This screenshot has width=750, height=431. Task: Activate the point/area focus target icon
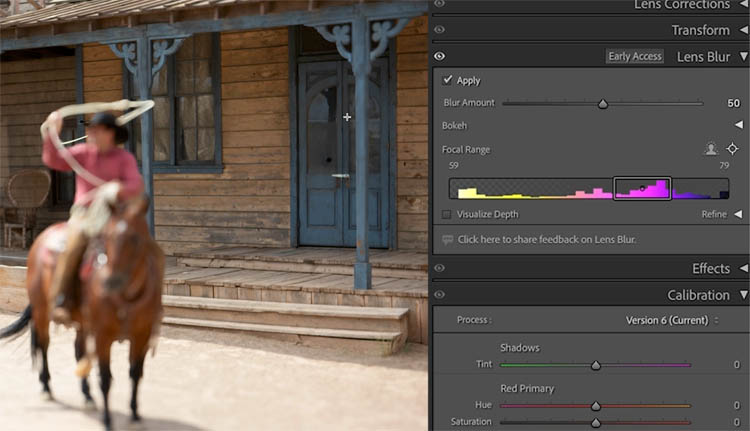[x=732, y=149]
